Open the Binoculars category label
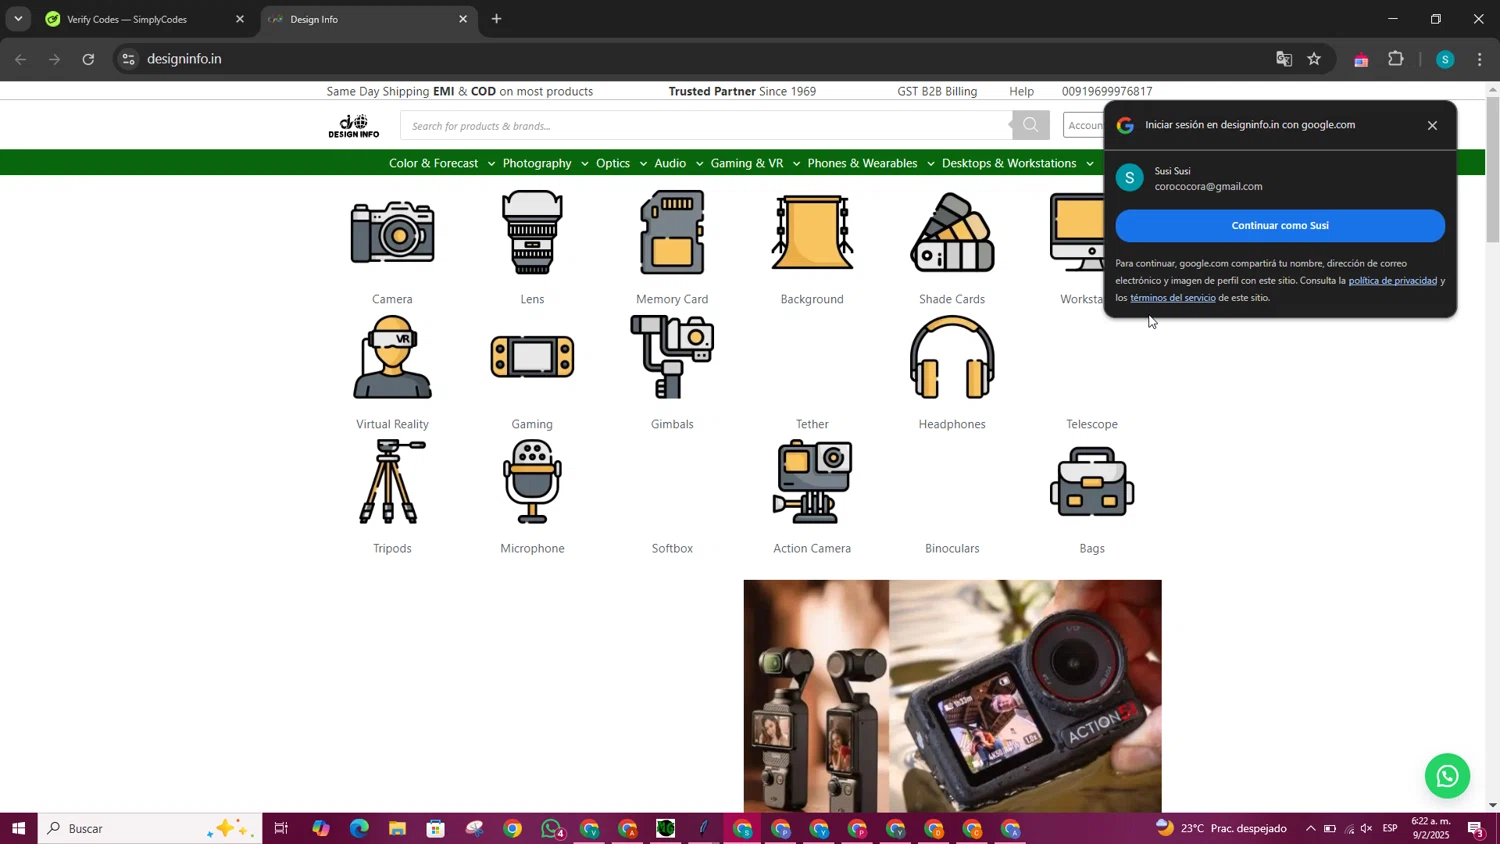This screenshot has height=844, width=1500. (x=952, y=548)
